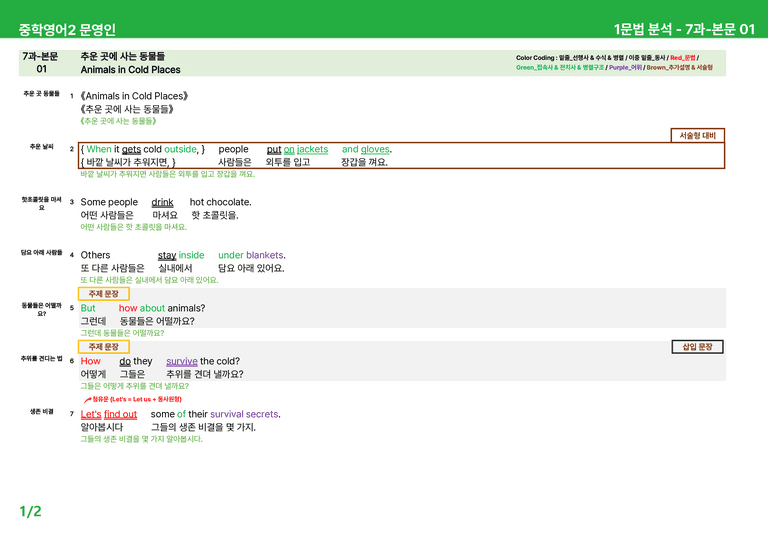Viewport: 768px width, 543px height.
Task: Click the "Purple_어휘" legend entry
Action: coord(625,68)
